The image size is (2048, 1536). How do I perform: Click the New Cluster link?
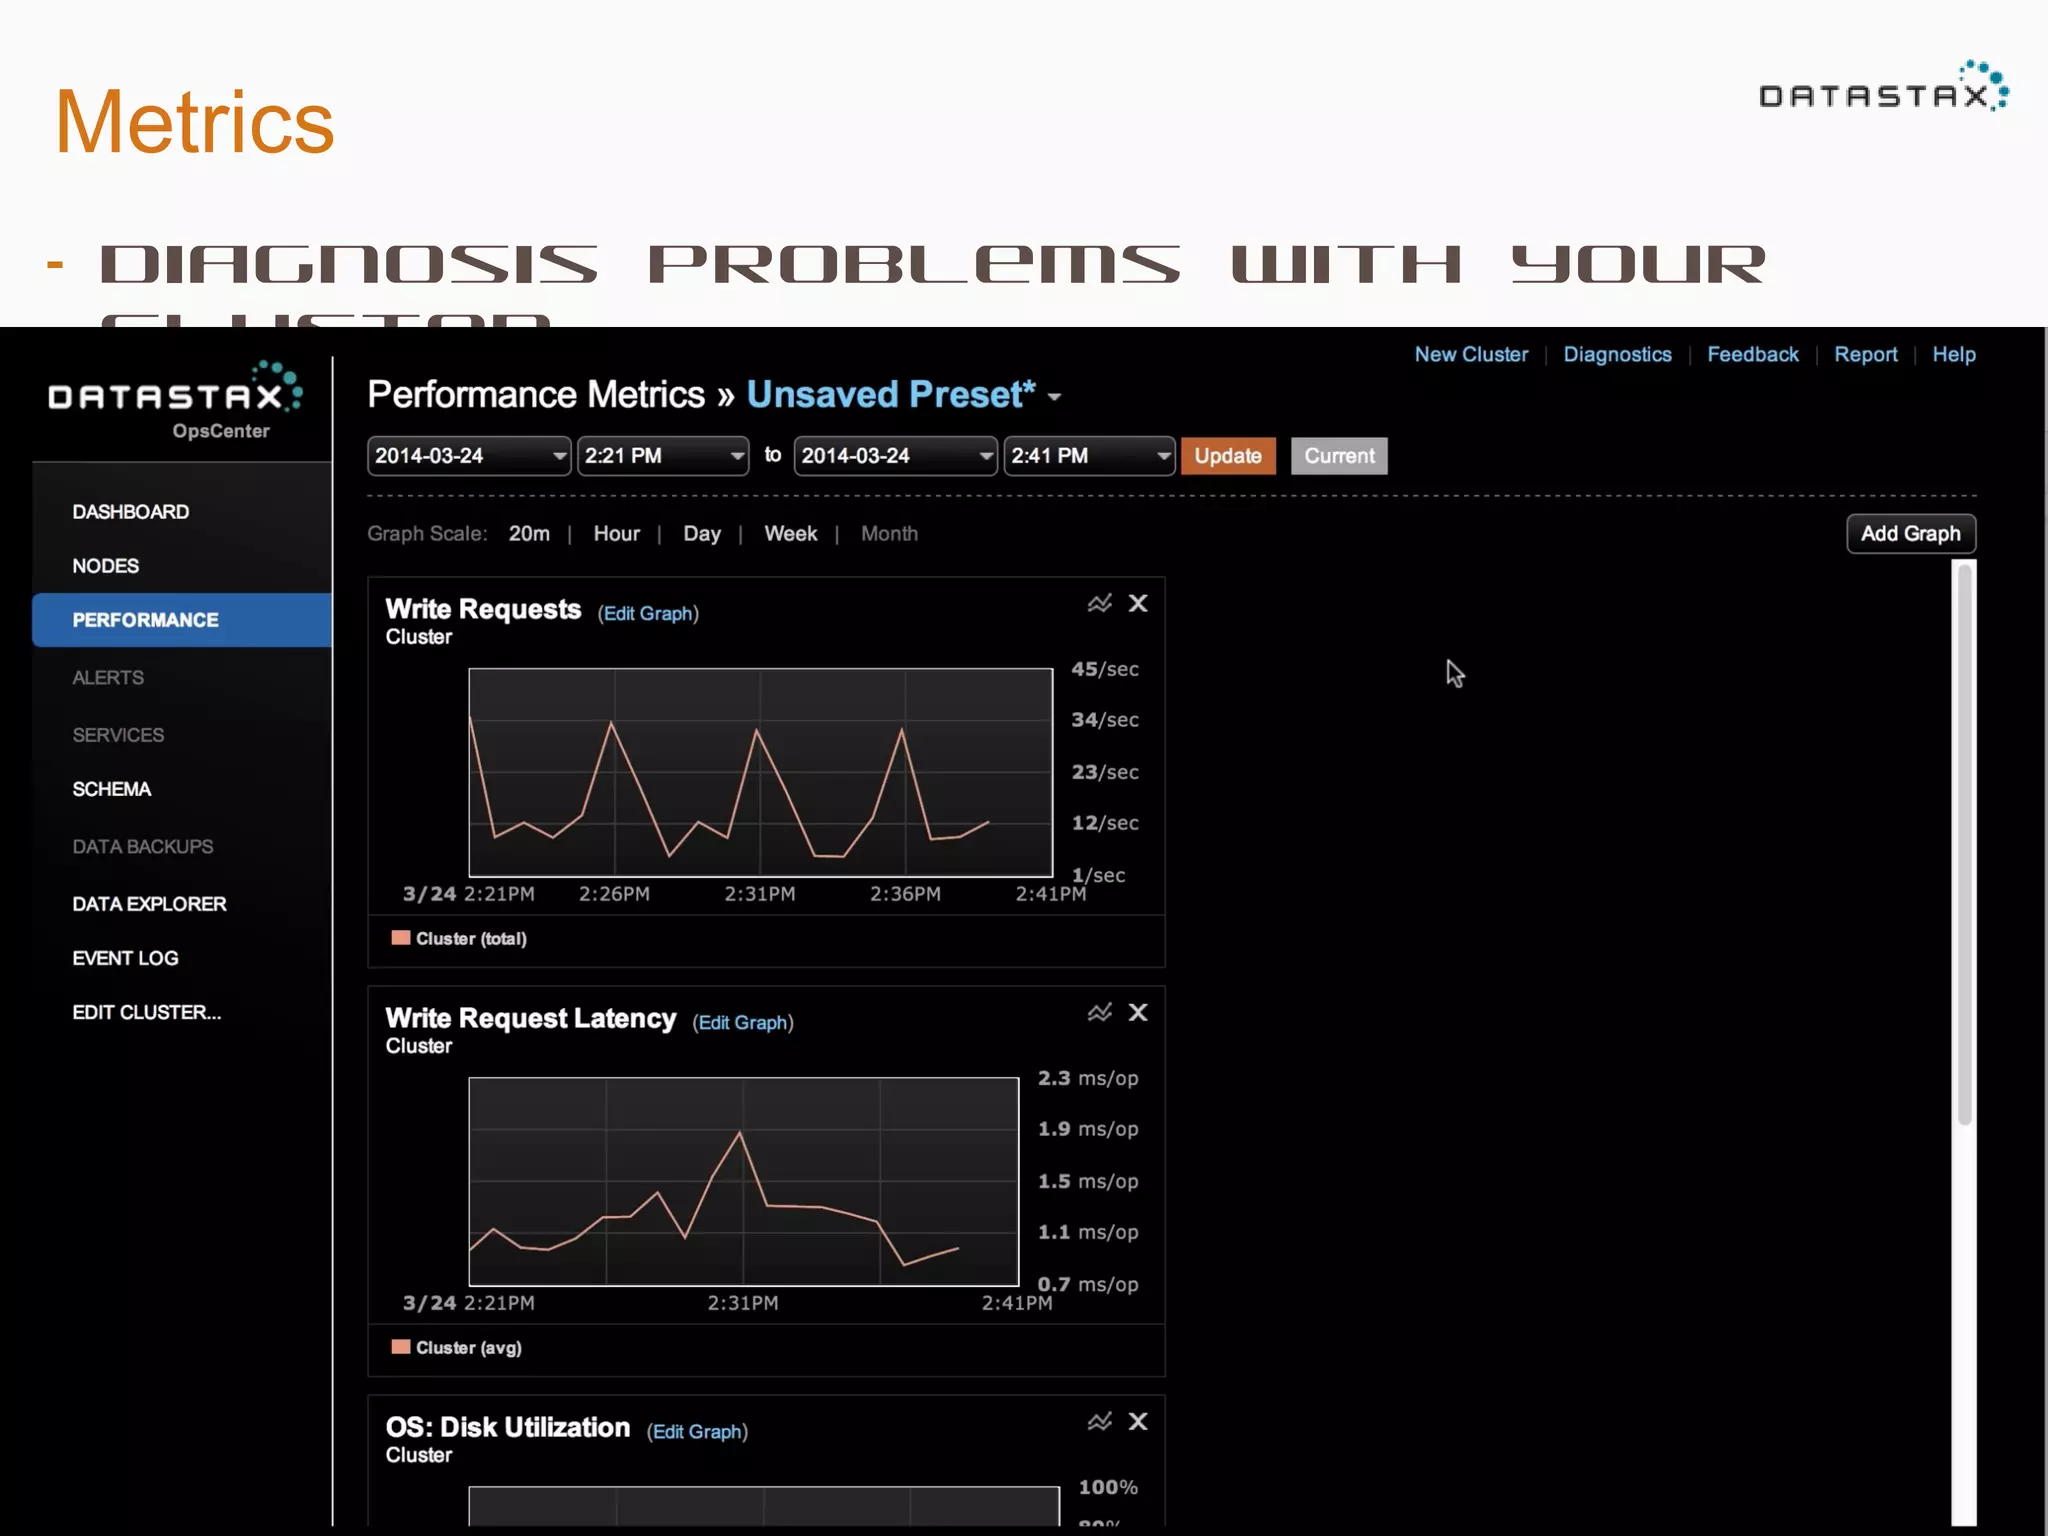point(1471,354)
